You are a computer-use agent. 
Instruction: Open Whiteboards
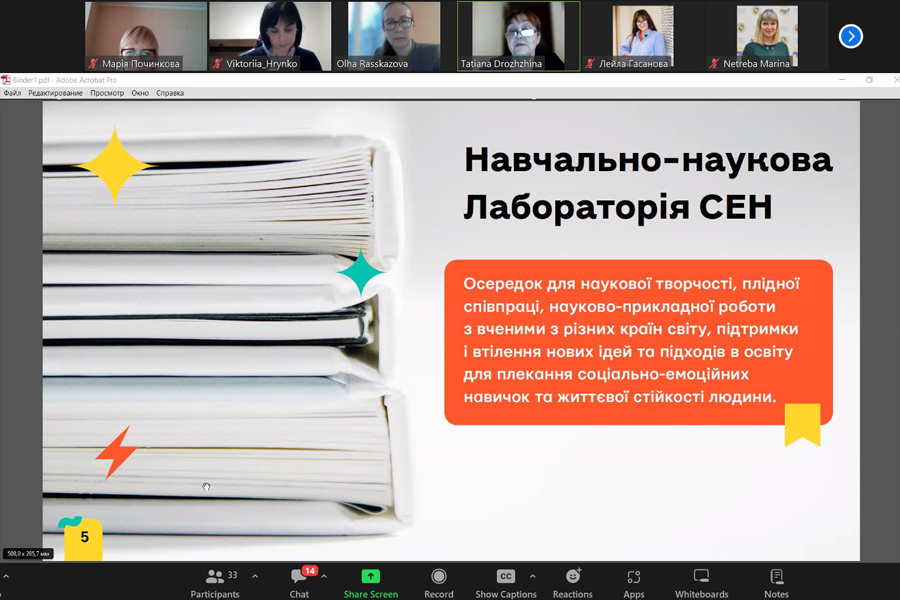pos(701,583)
